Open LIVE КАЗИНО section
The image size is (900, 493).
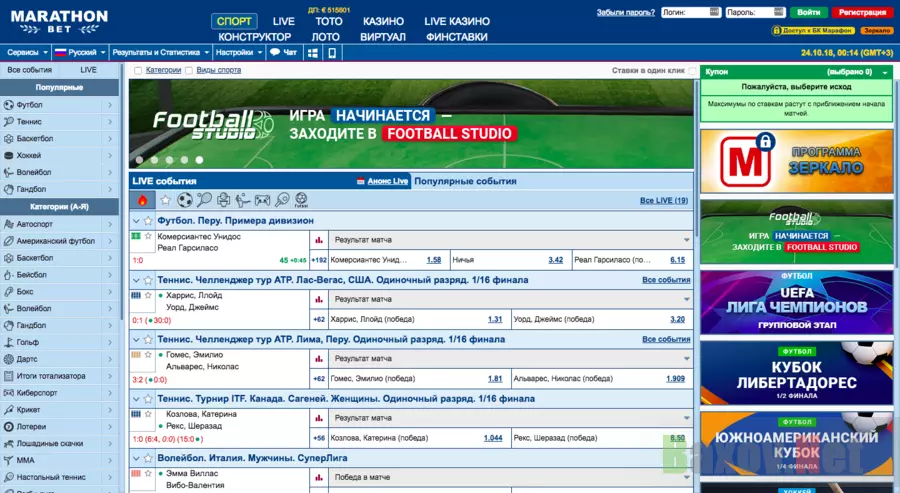(x=457, y=21)
